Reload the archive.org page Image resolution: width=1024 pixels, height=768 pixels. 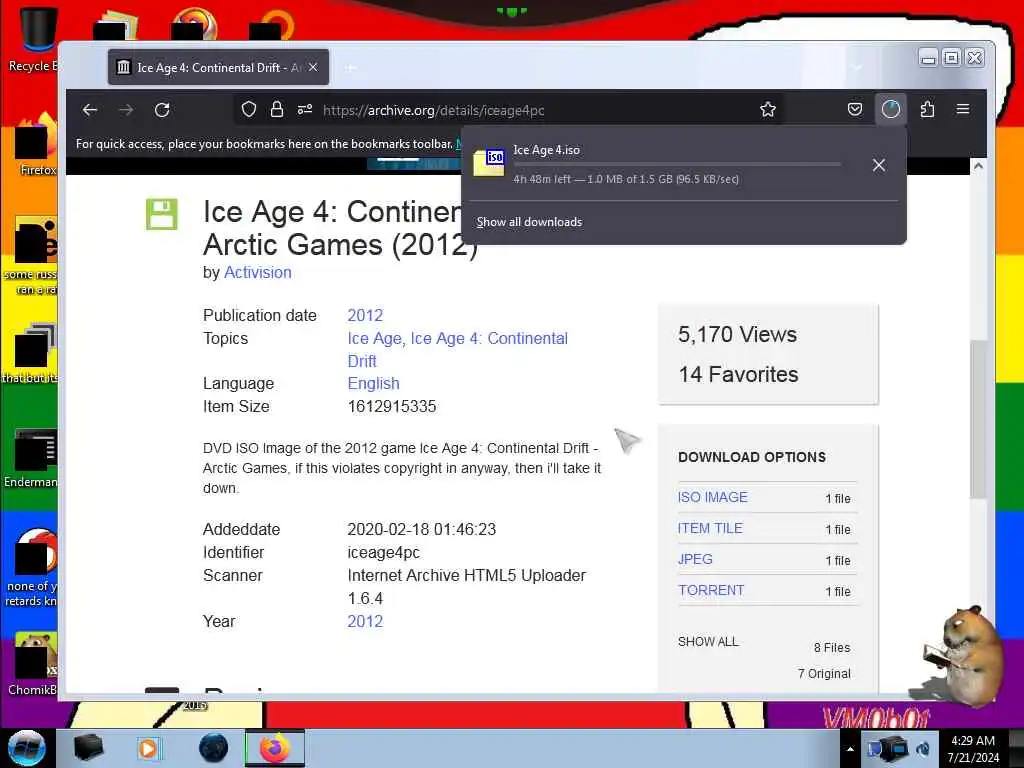162,110
